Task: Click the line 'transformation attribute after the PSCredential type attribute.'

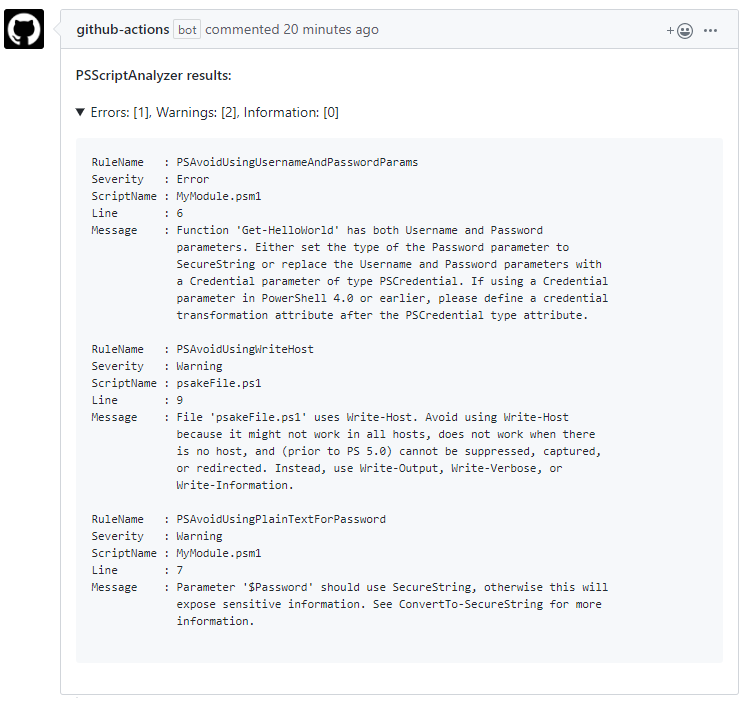Action: pyautogui.click(x=382, y=315)
